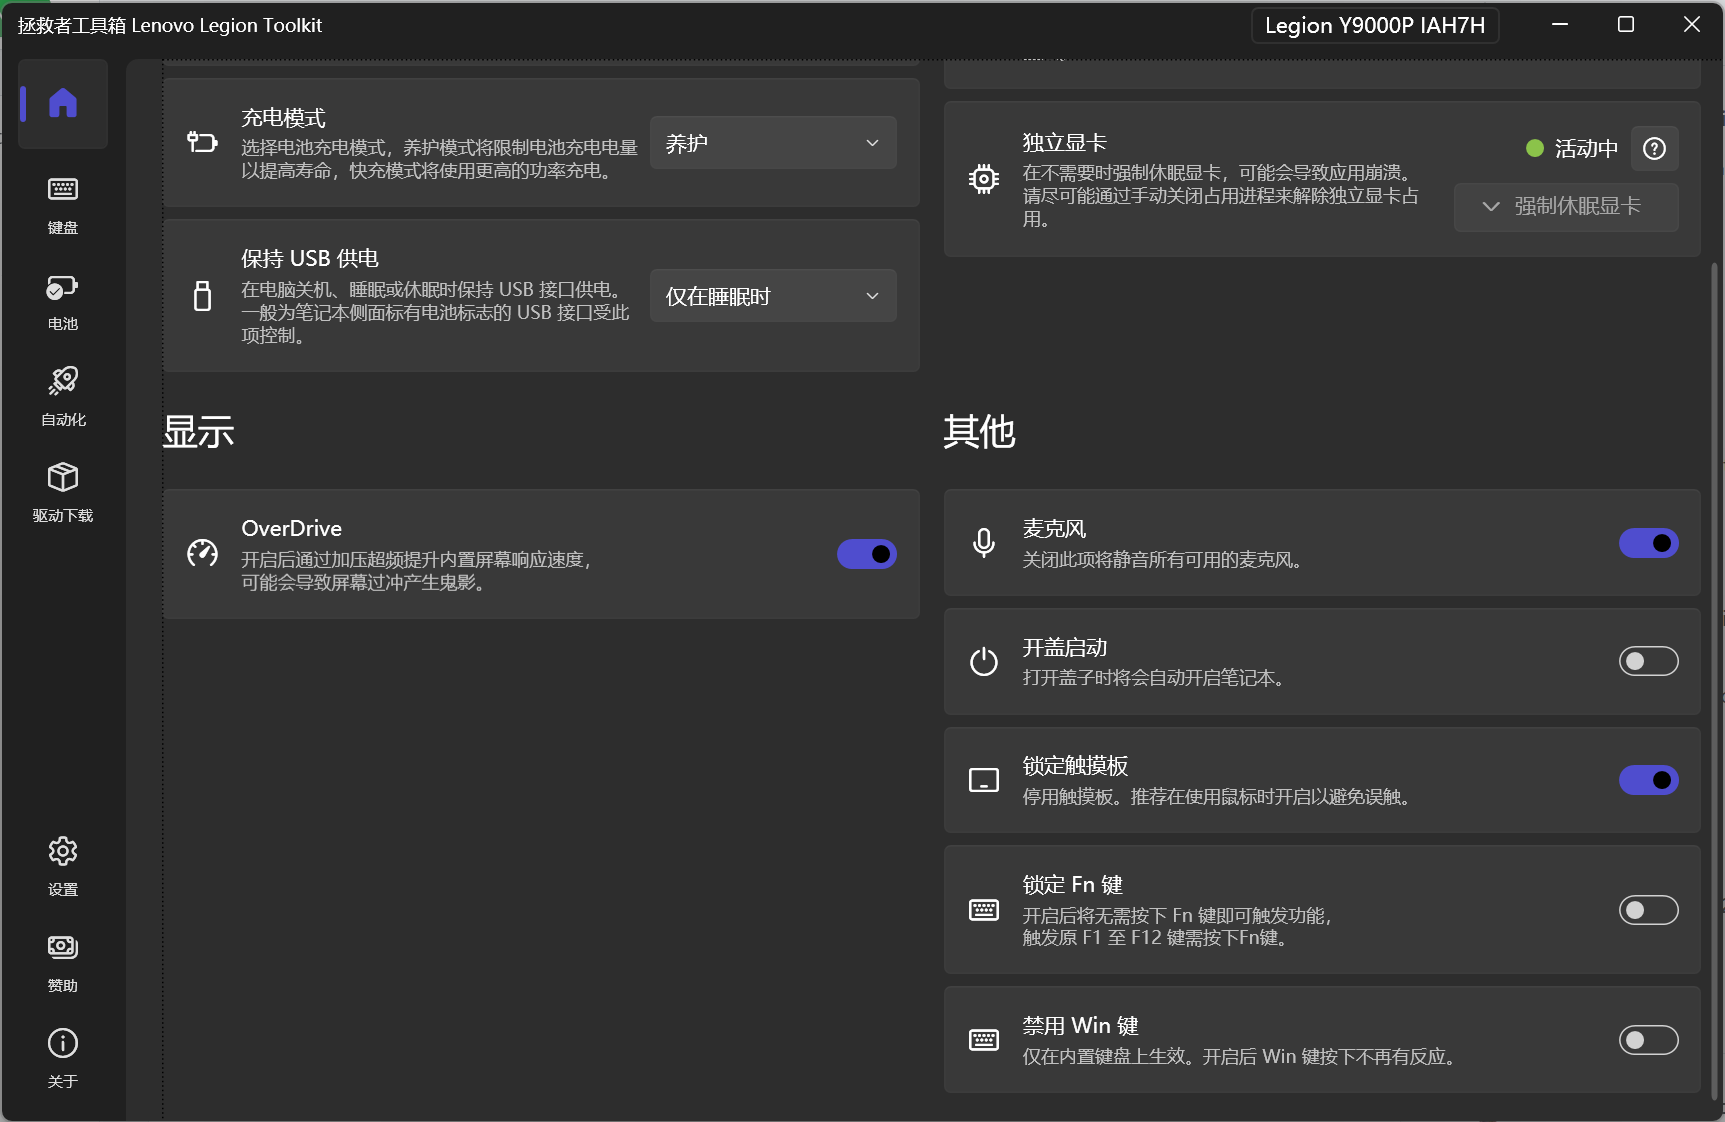Enable the 开盖启动 lid-open startup toggle
Viewport: 1725px width, 1122px height.
coord(1648,661)
